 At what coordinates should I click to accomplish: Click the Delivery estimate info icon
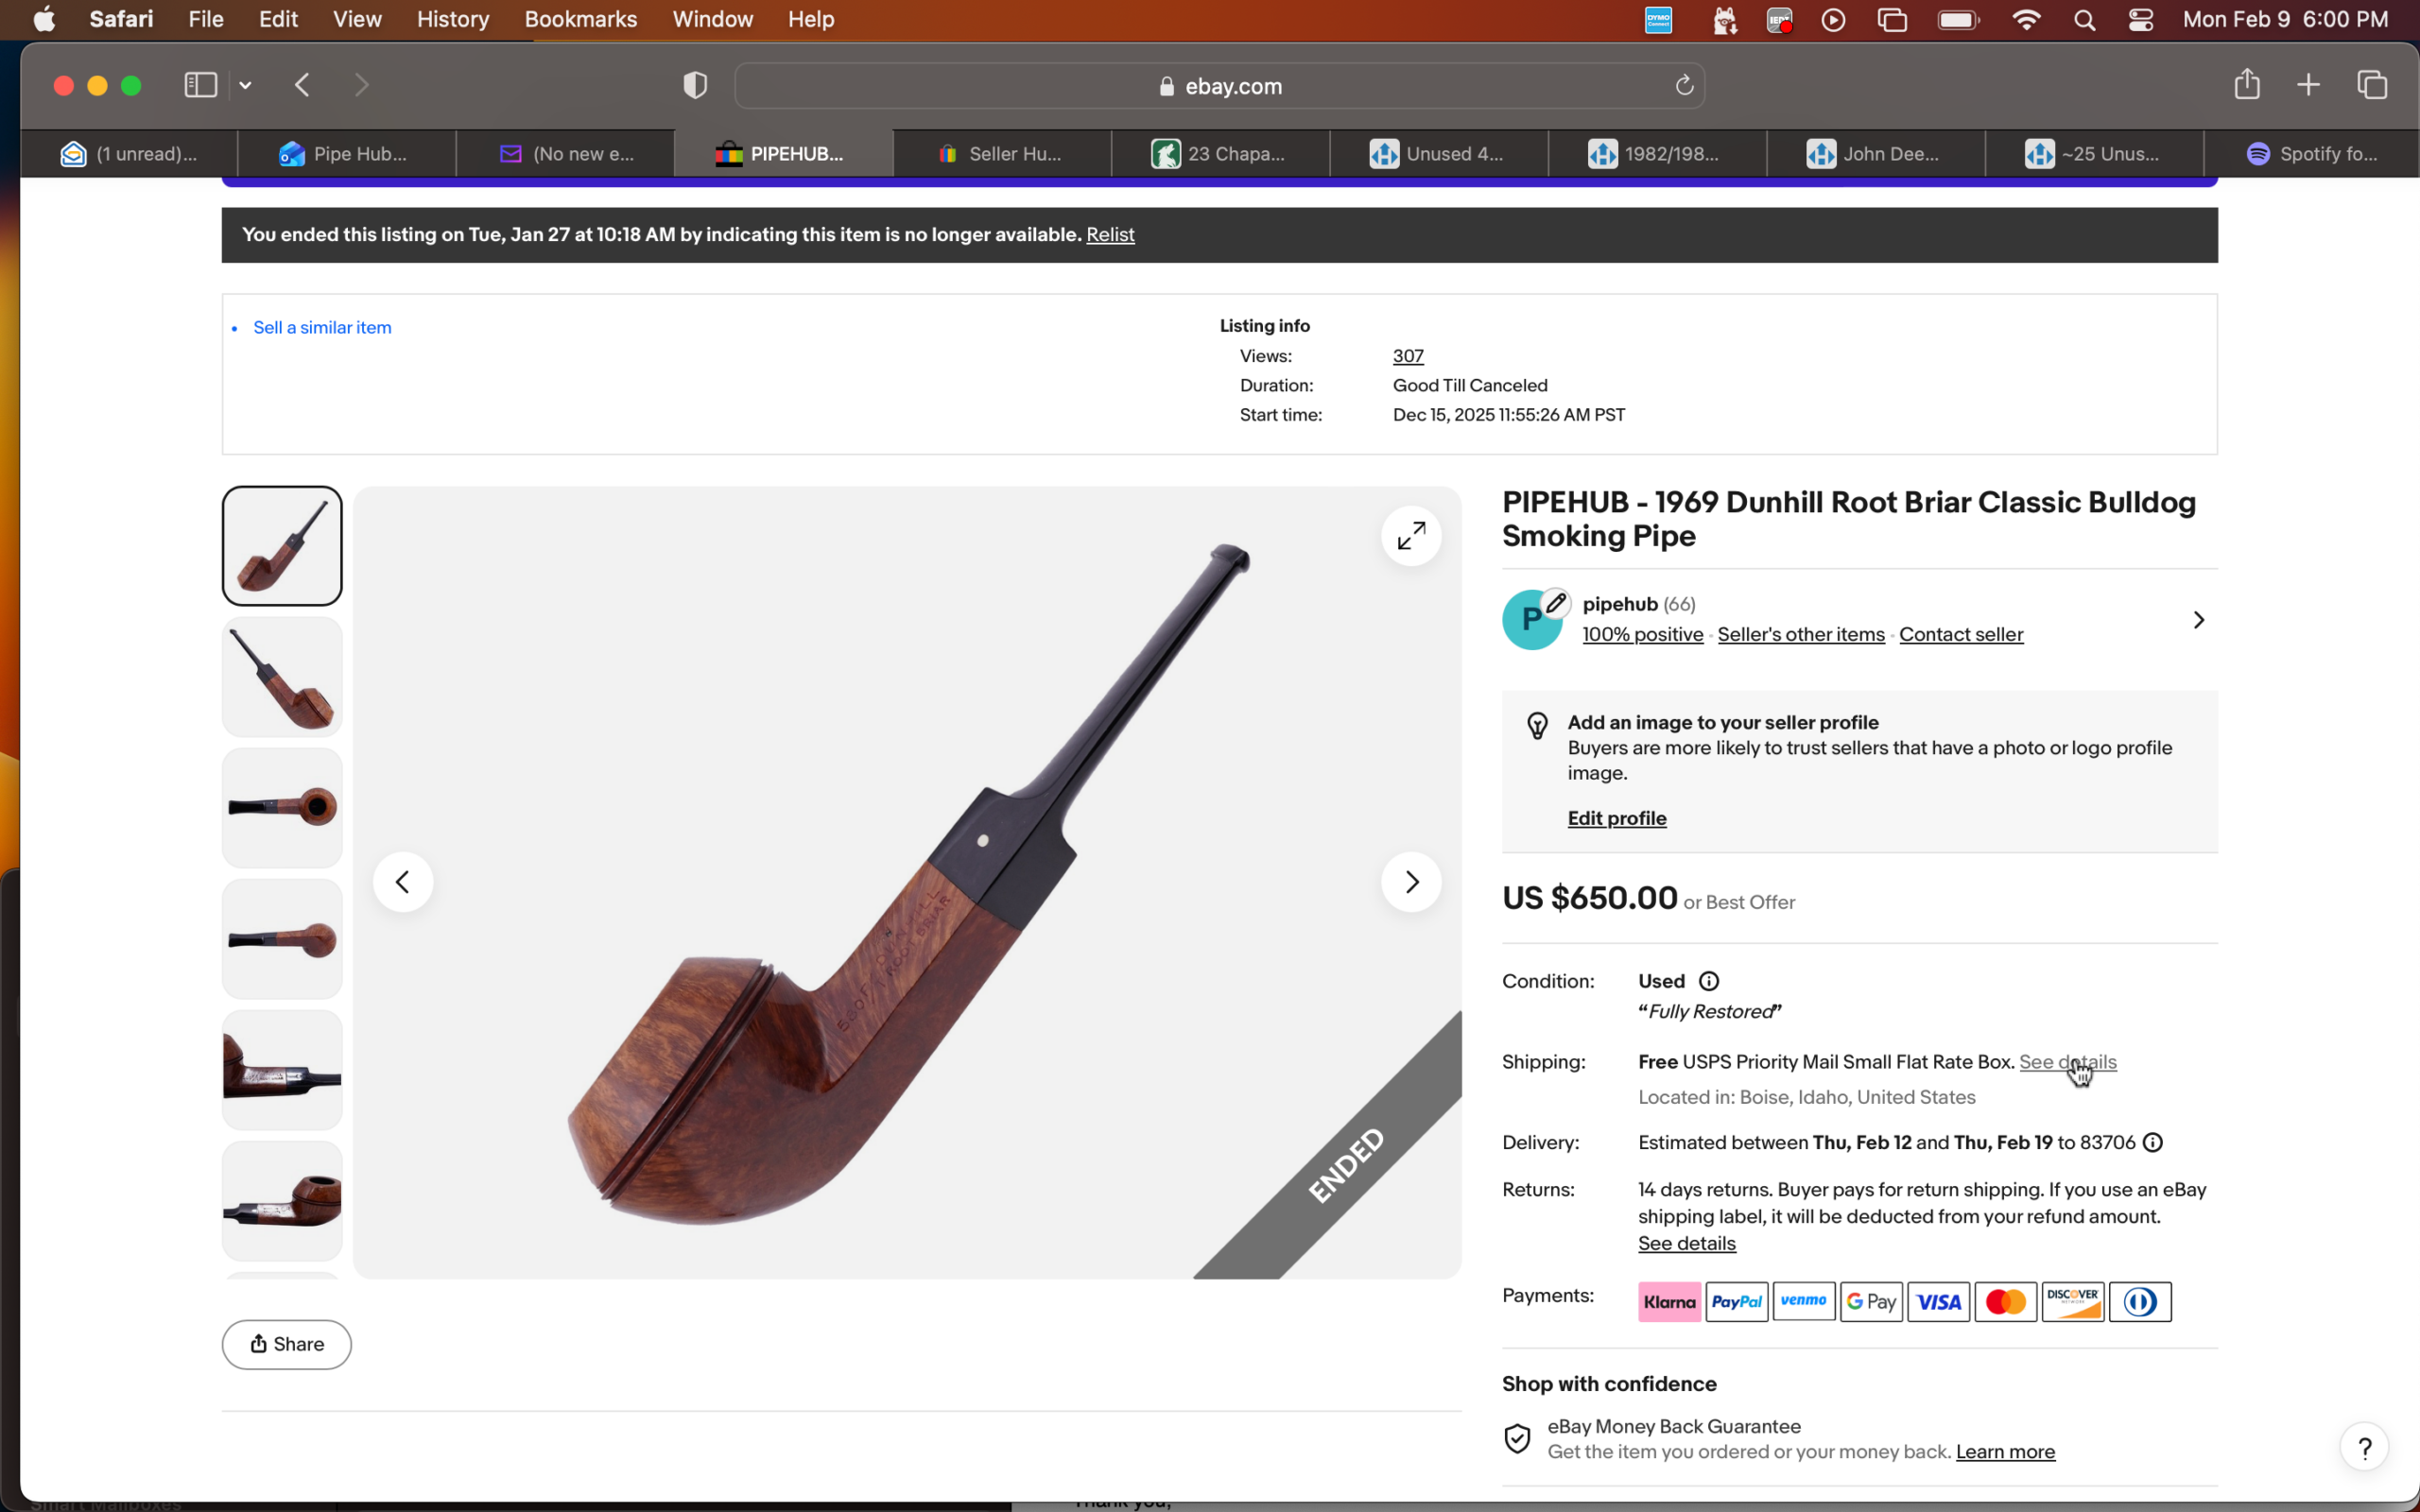coord(2153,1142)
